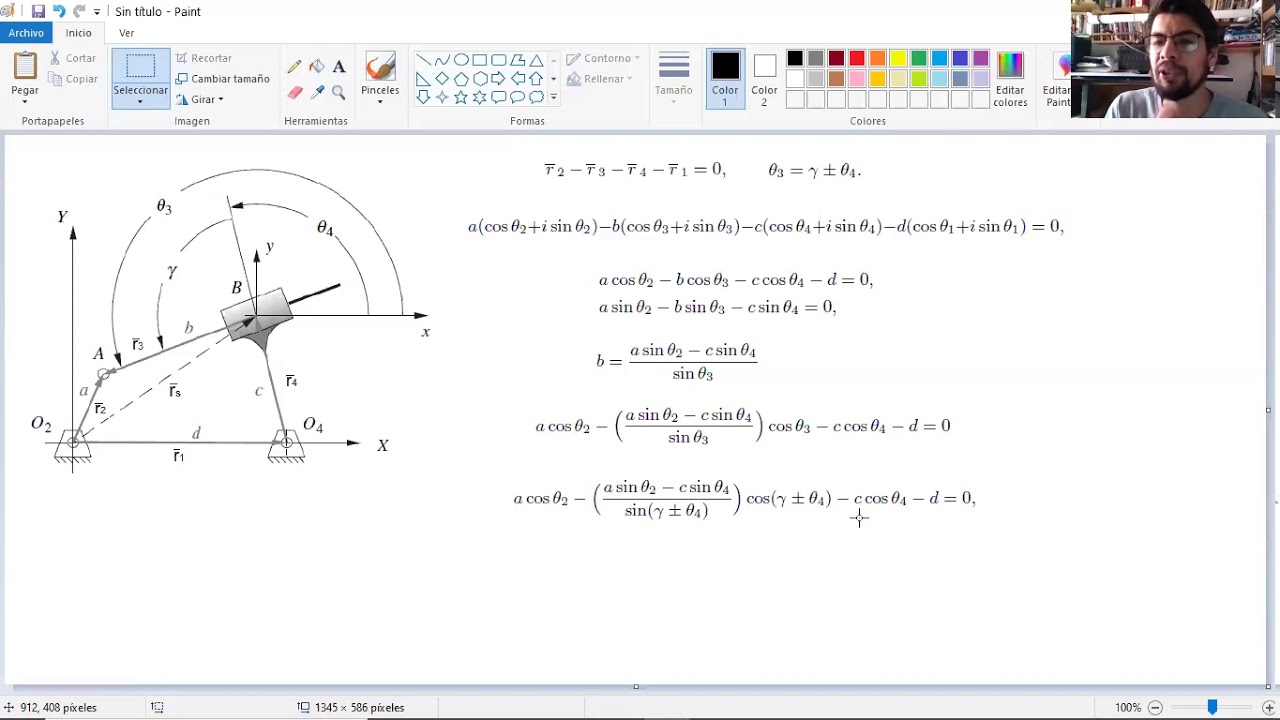Undo the last action from the title bar
Viewport: 1280px width, 720px height.
(x=58, y=11)
